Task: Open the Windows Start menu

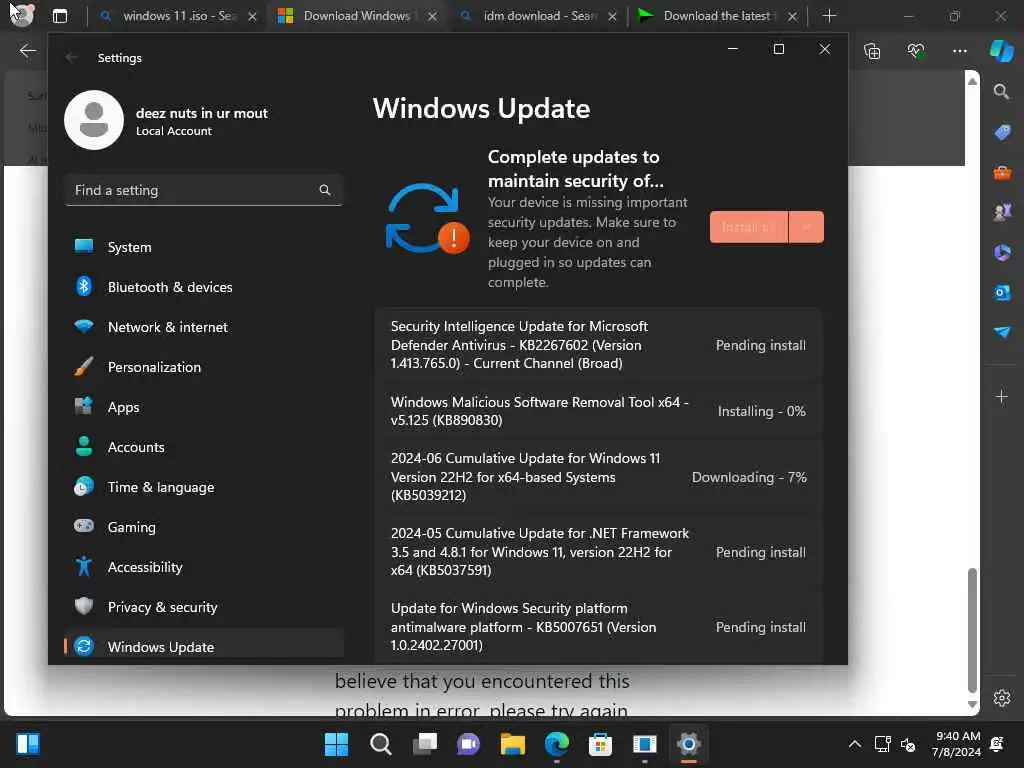Action: click(x=336, y=744)
